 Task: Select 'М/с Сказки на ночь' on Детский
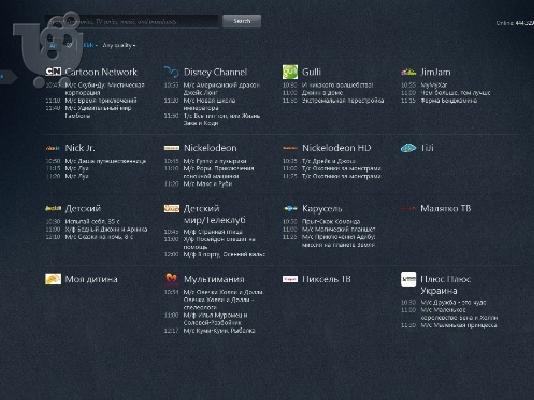tap(99, 237)
